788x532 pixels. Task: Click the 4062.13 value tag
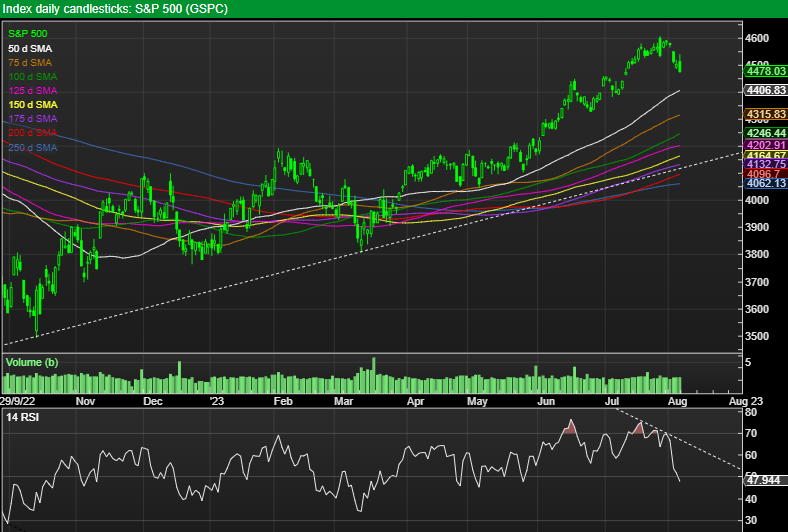765,183
